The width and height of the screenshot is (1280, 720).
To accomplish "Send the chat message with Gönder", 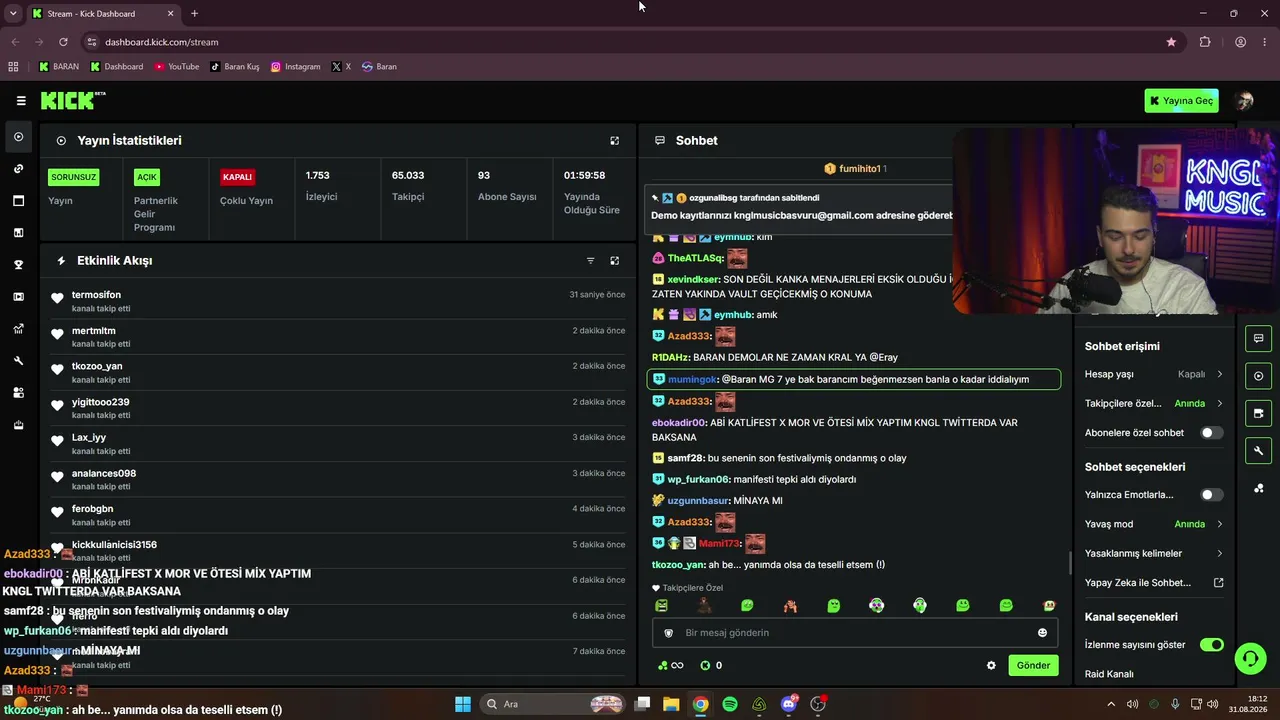I will [x=1033, y=666].
